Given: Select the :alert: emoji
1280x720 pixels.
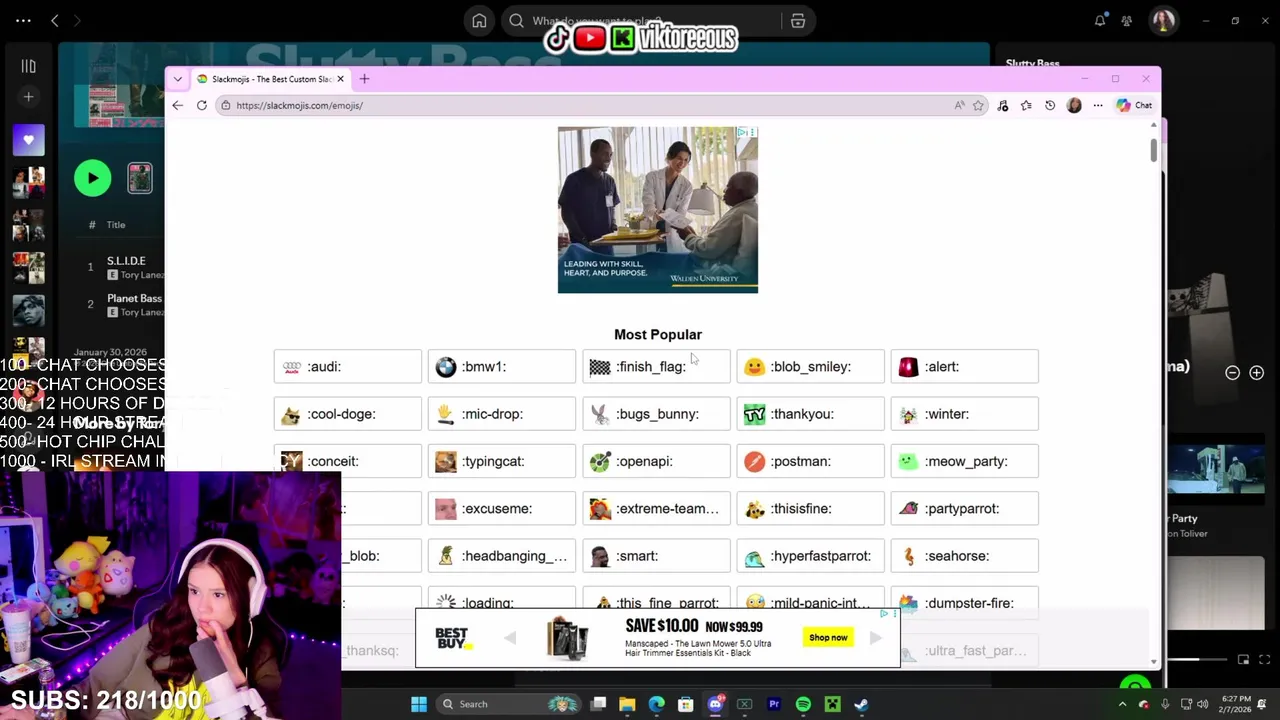Looking at the screenshot, I should pos(965,367).
